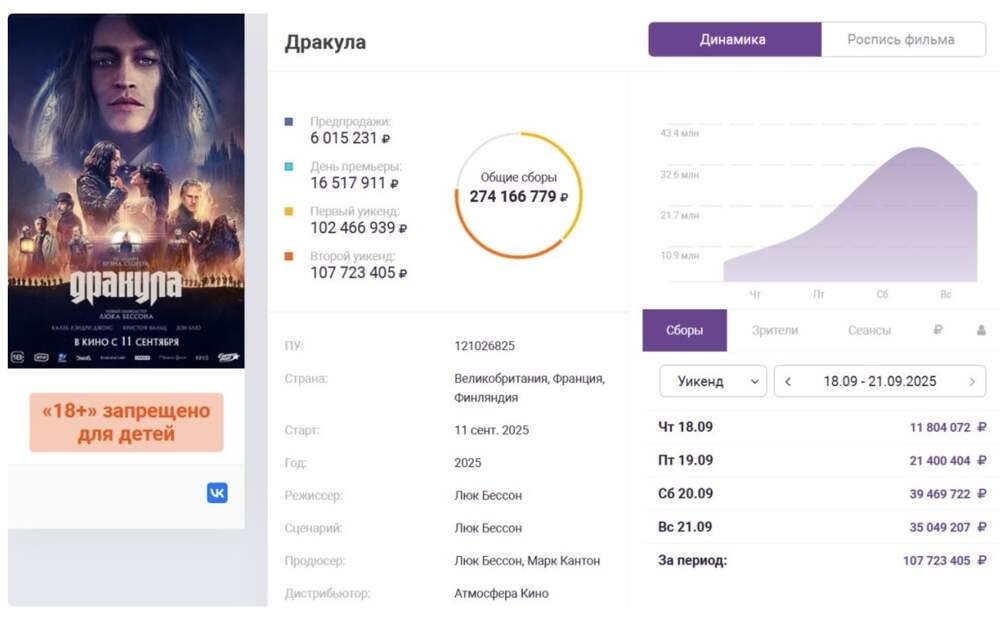Select the Сборы tab
This screenshot has width=1000, height=620.
point(684,330)
